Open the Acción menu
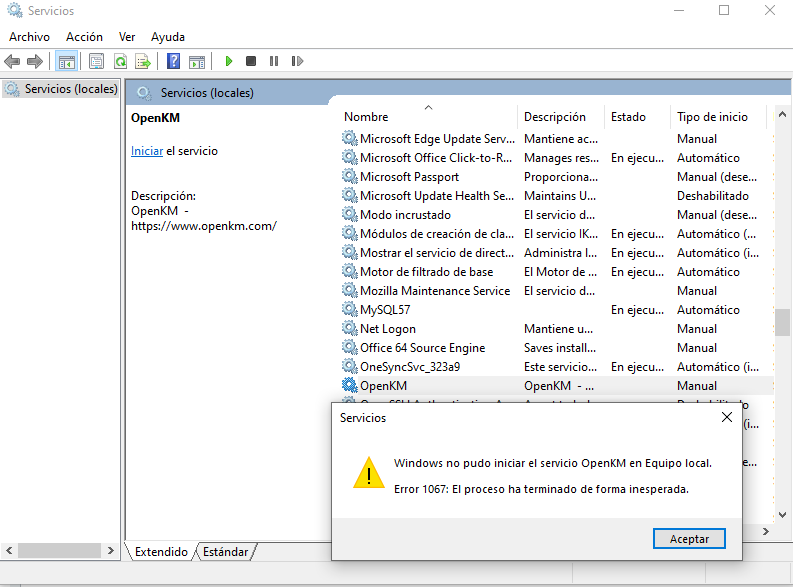The height and width of the screenshot is (587, 793). (x=84, y=37)
